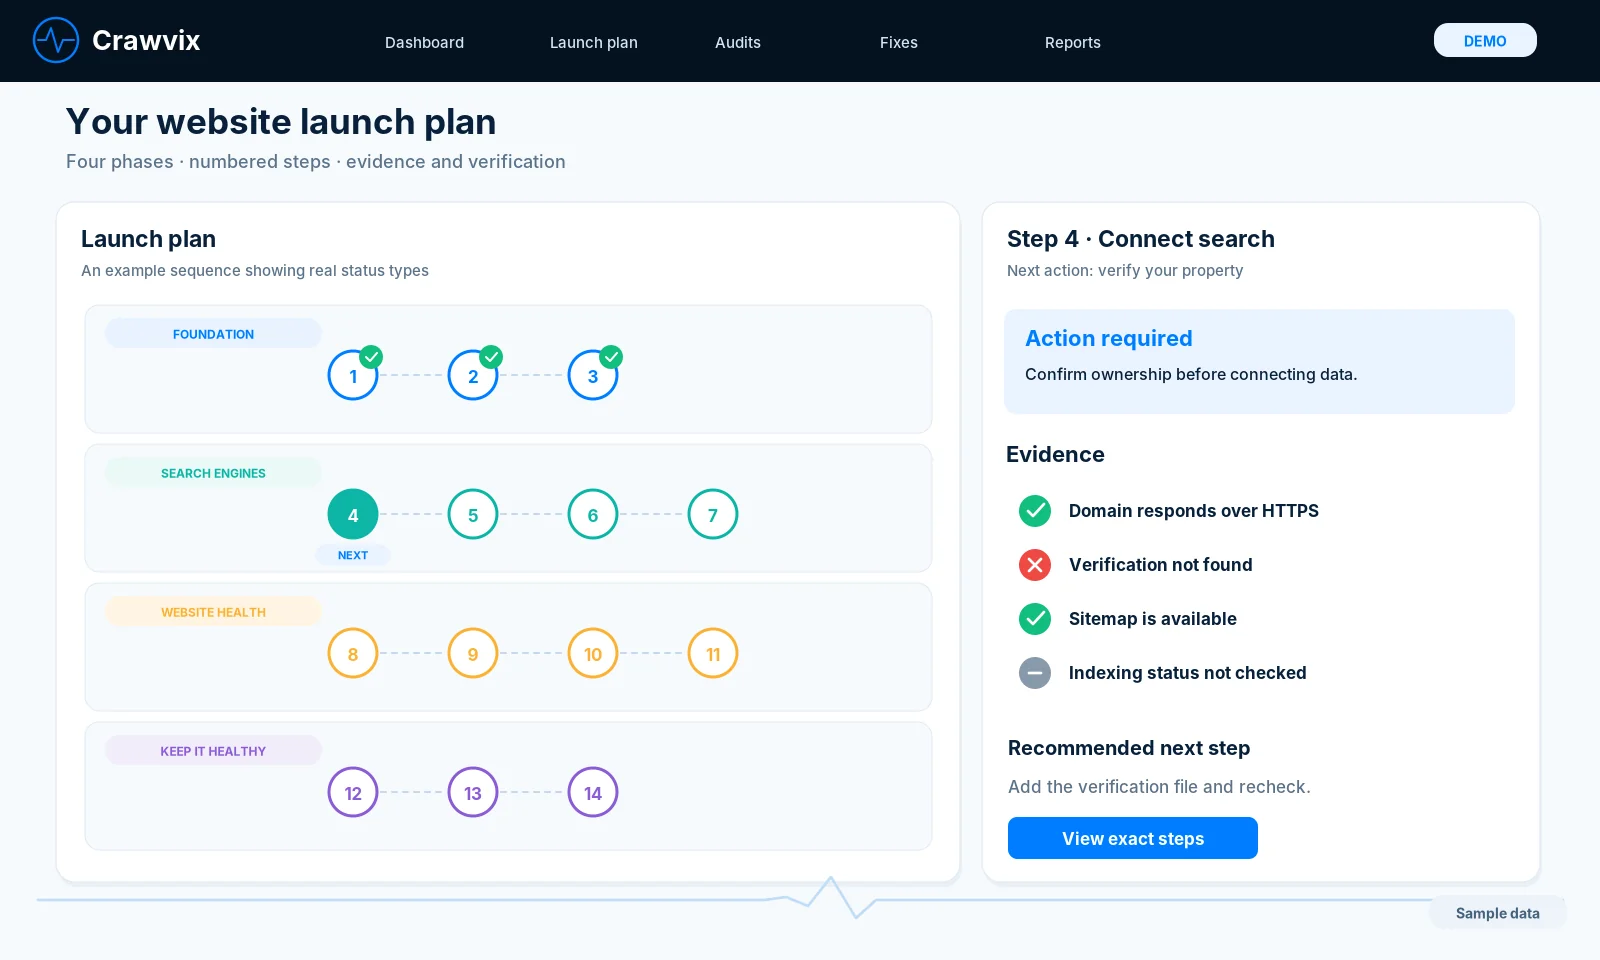The image size is (1600, 960).
Task: Select step 10 circle in Website Health
Action: 593,653
